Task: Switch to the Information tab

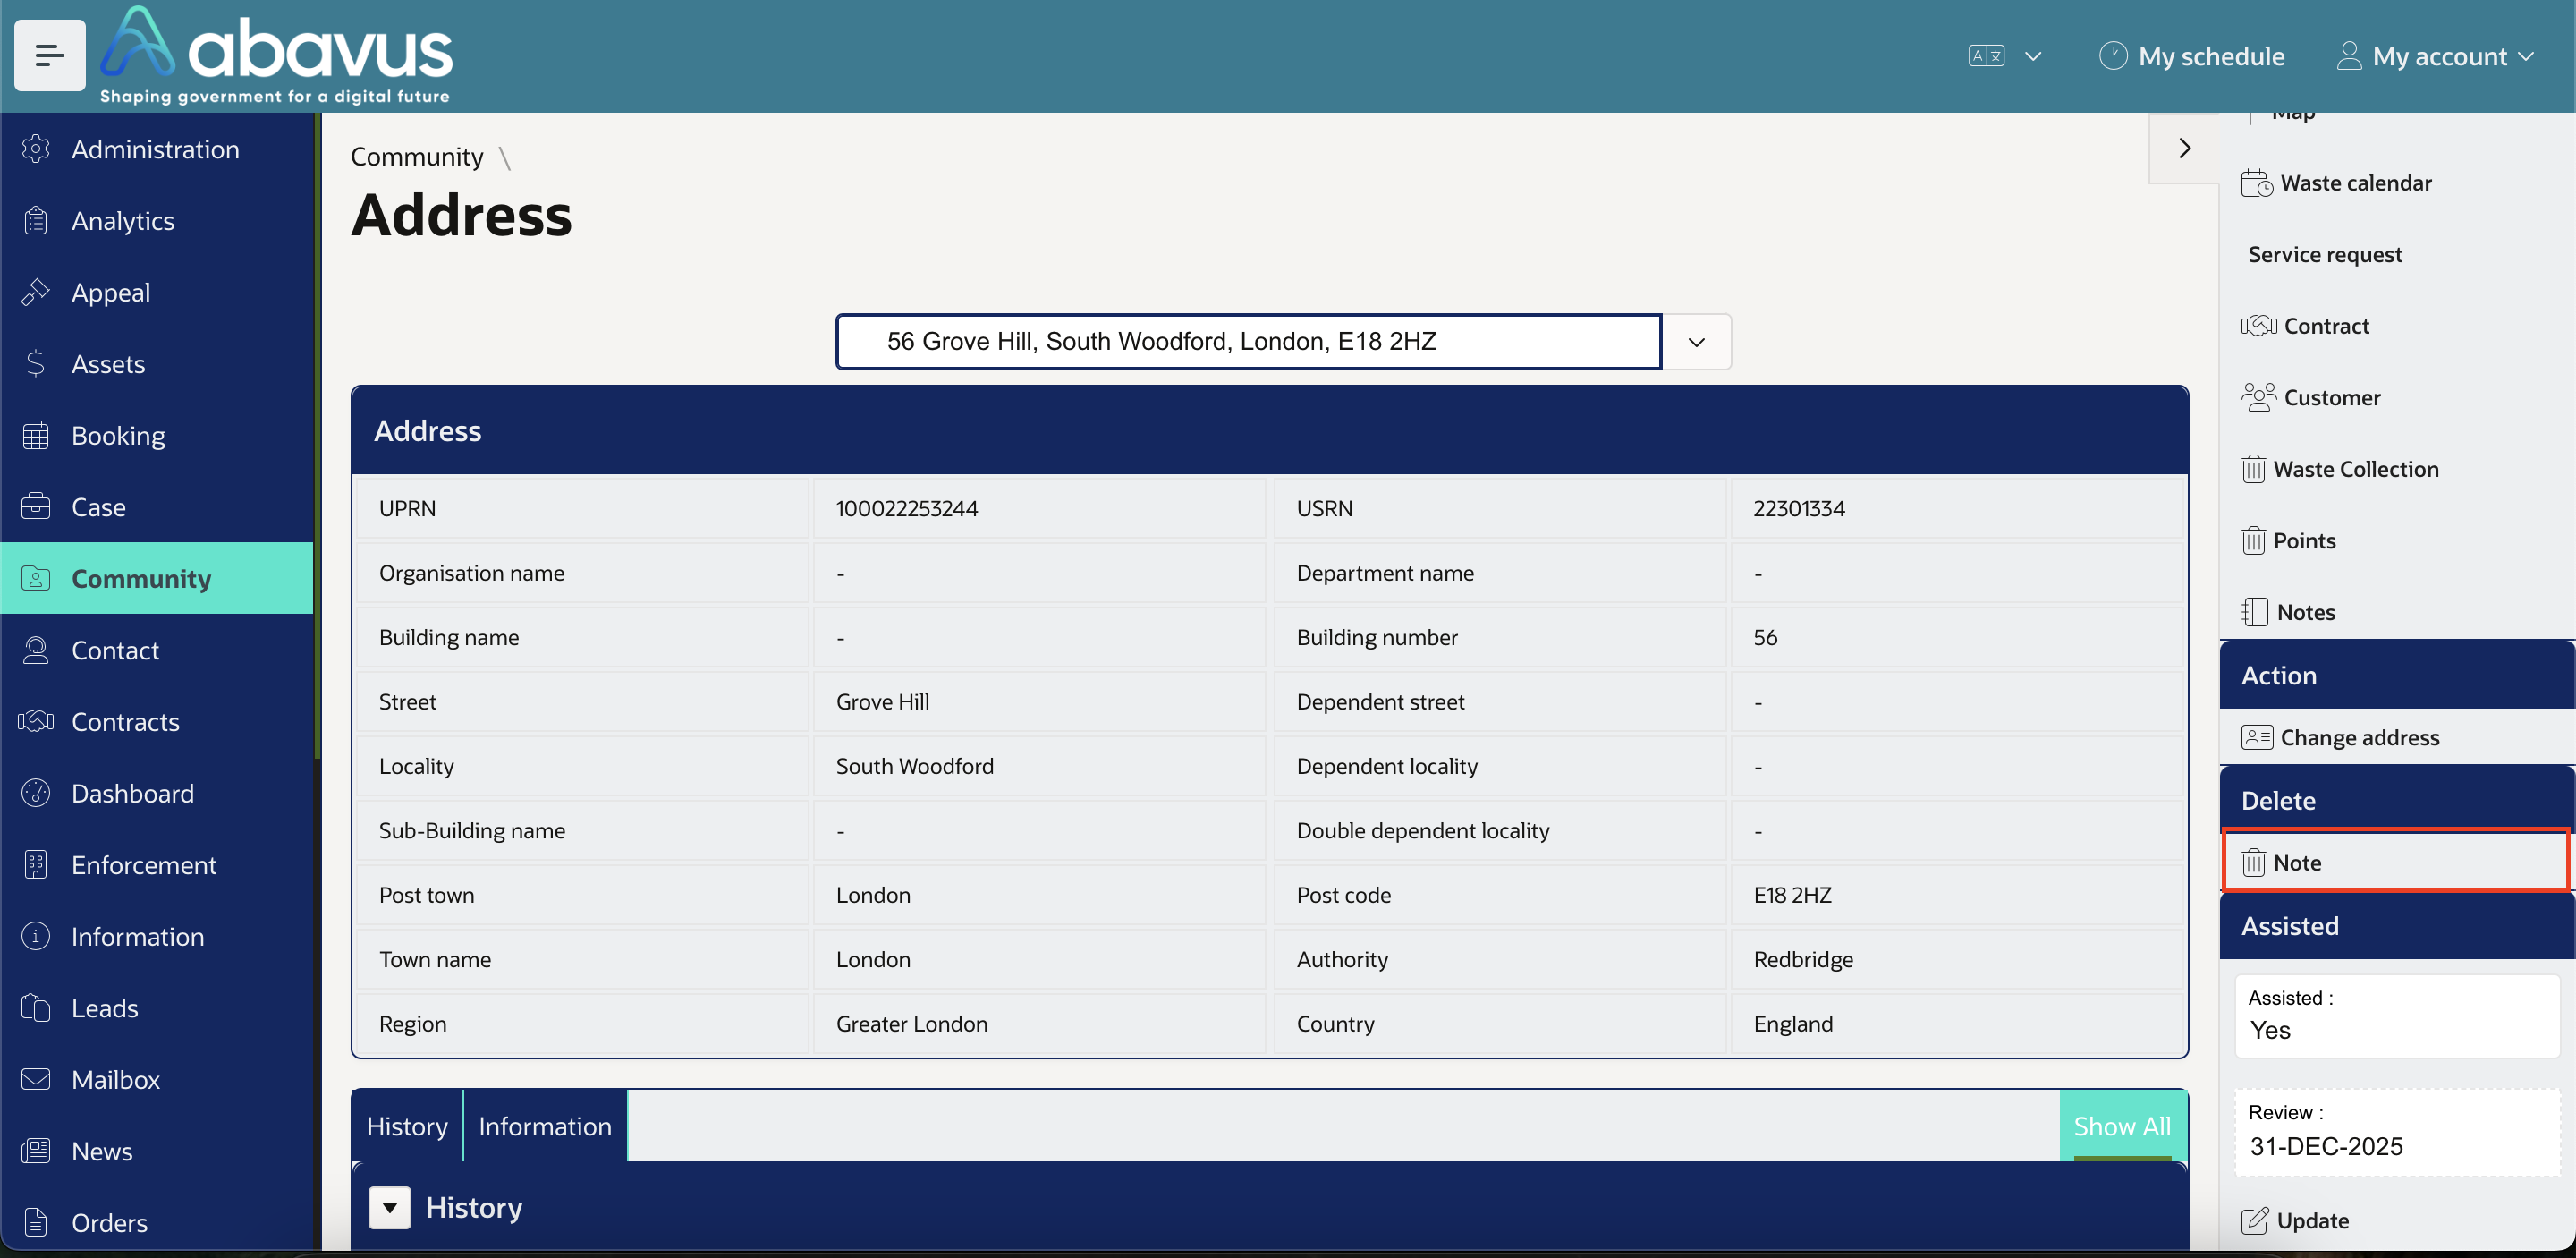Action: tap(545, 1126)
